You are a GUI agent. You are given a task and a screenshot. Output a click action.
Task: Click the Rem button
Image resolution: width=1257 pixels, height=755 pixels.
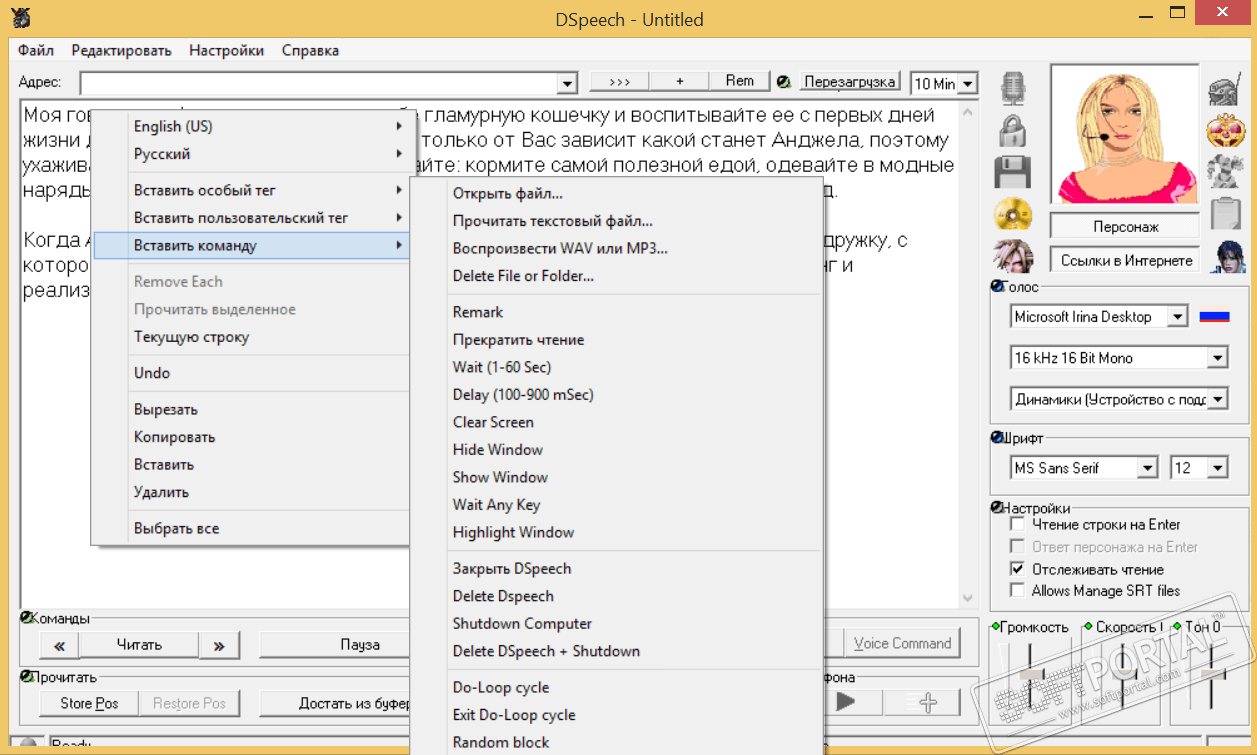pos(740,81)
